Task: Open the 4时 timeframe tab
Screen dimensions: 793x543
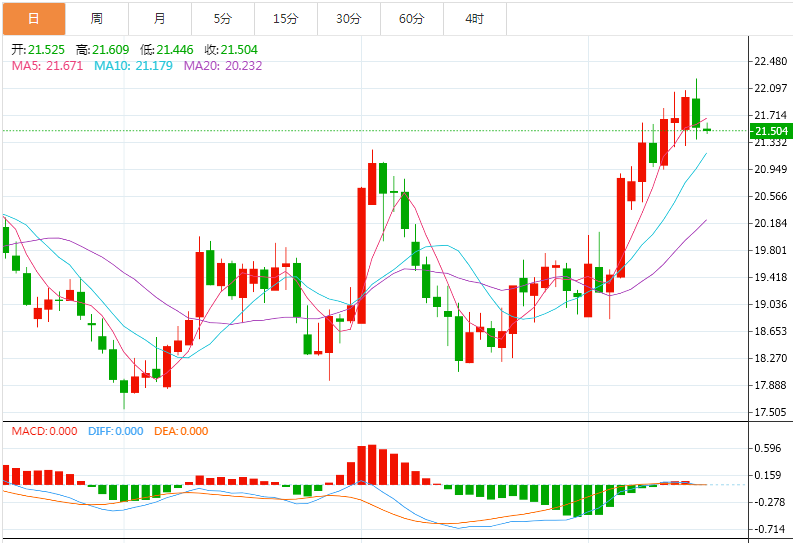Action: (x=474, y=19)
